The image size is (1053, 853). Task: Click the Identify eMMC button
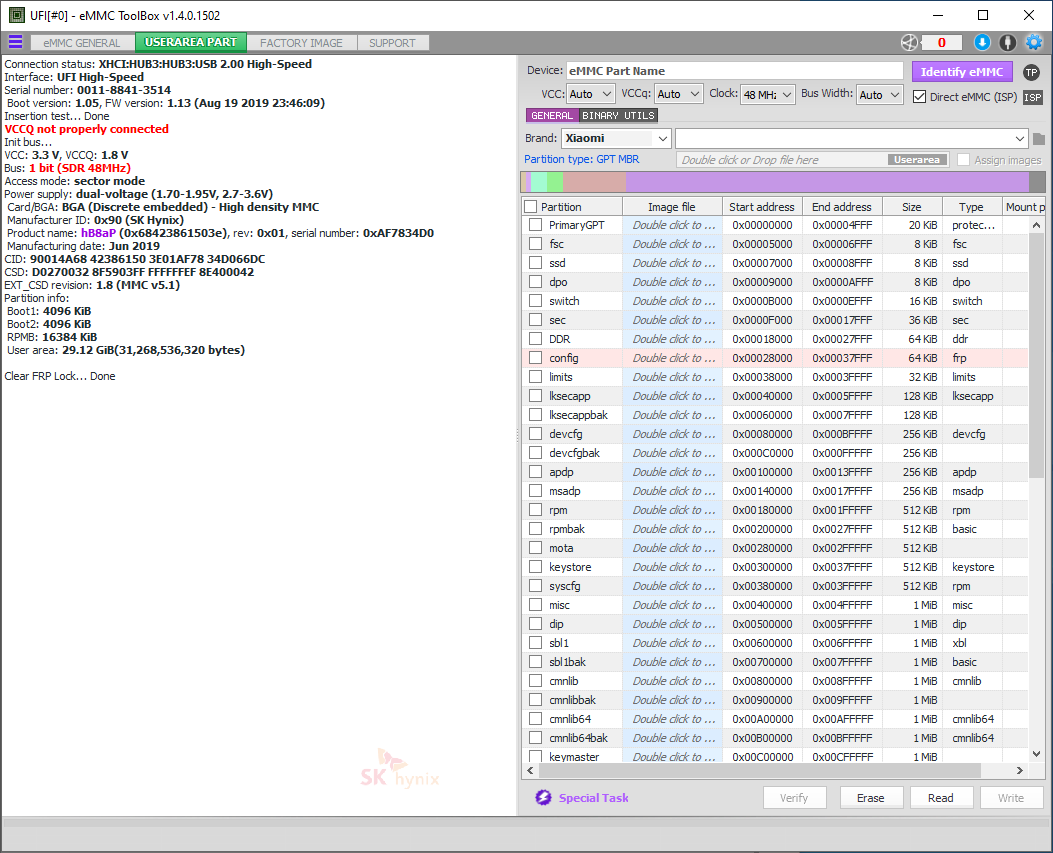962,72
